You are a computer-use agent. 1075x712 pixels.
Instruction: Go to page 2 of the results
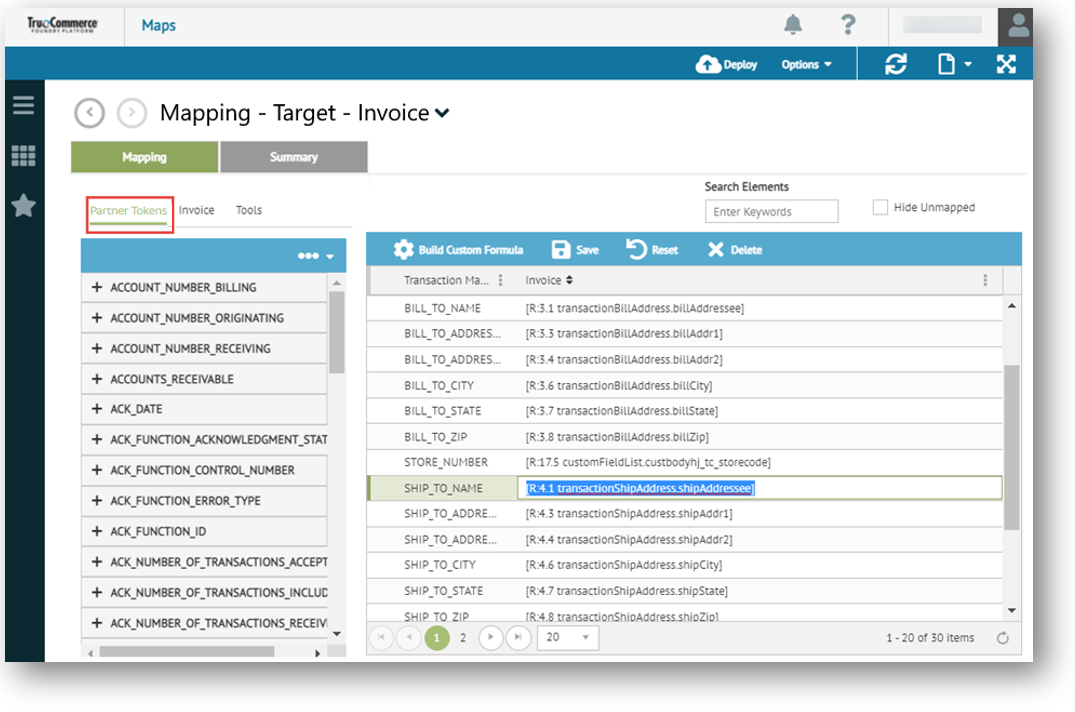pos(463,637)
